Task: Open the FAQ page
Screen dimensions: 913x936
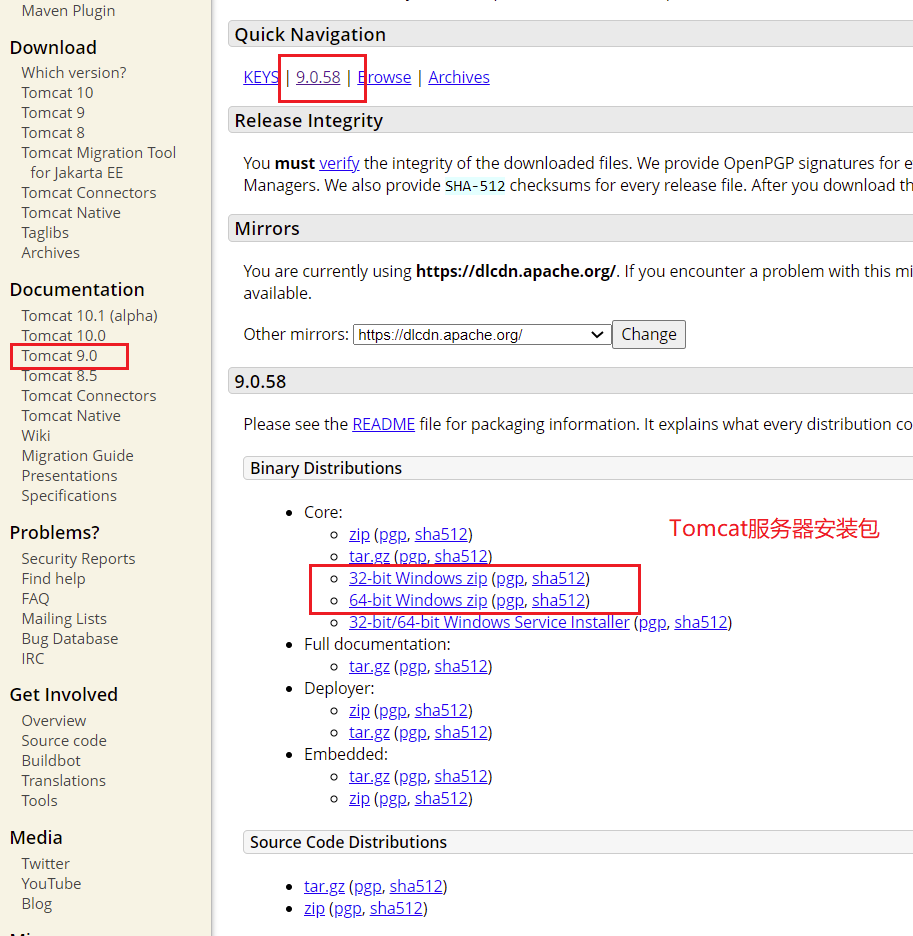Action: 35,599
